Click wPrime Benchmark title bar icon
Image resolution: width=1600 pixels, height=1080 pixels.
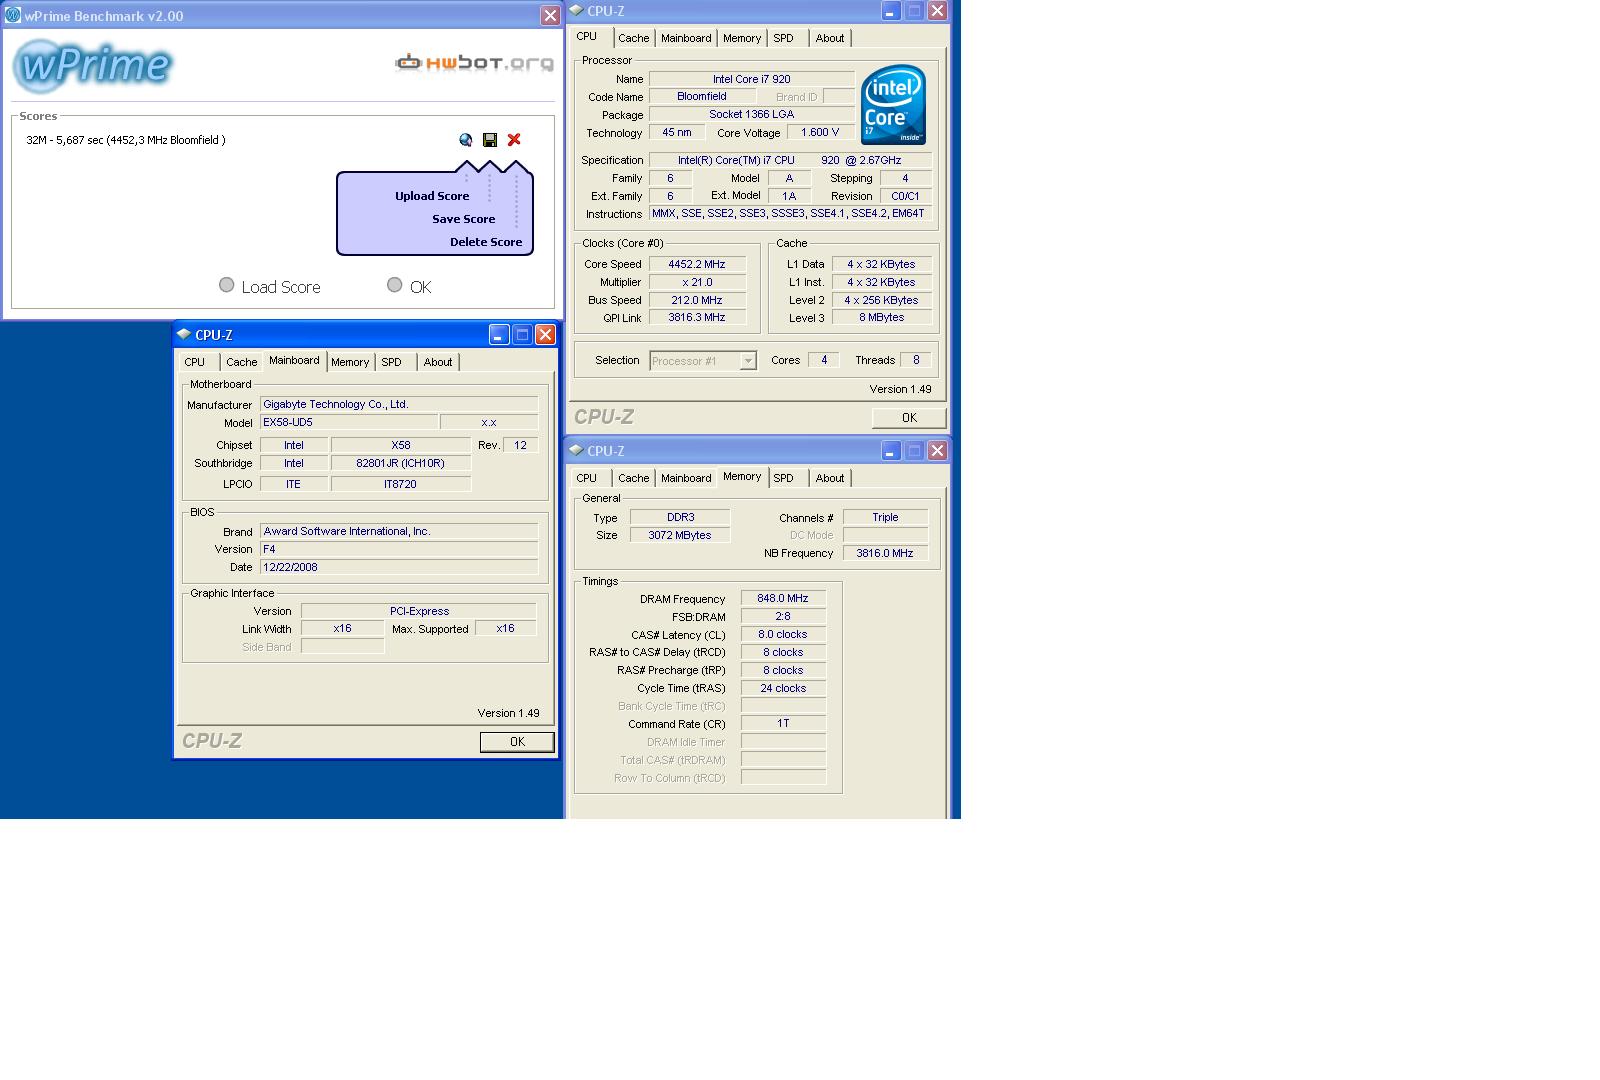coord(13,15)
